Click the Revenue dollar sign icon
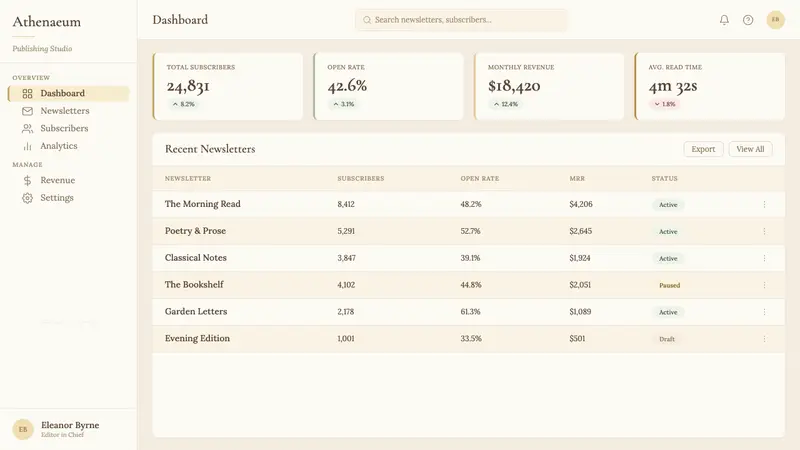This screenshot has height=450, width=800. 28,180
